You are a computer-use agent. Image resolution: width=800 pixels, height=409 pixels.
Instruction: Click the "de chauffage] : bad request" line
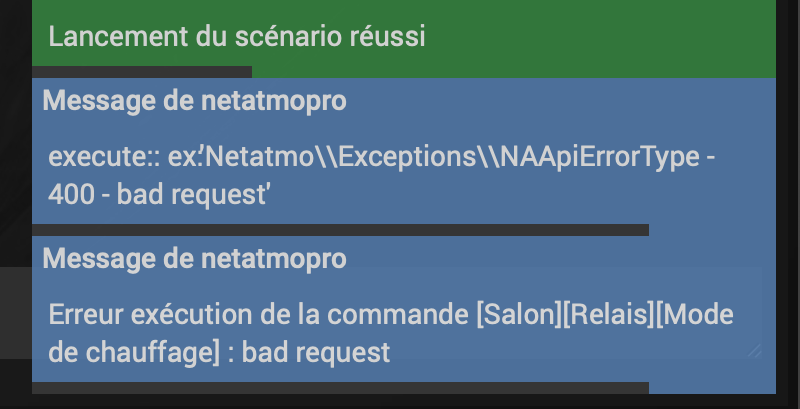(219, 352)
